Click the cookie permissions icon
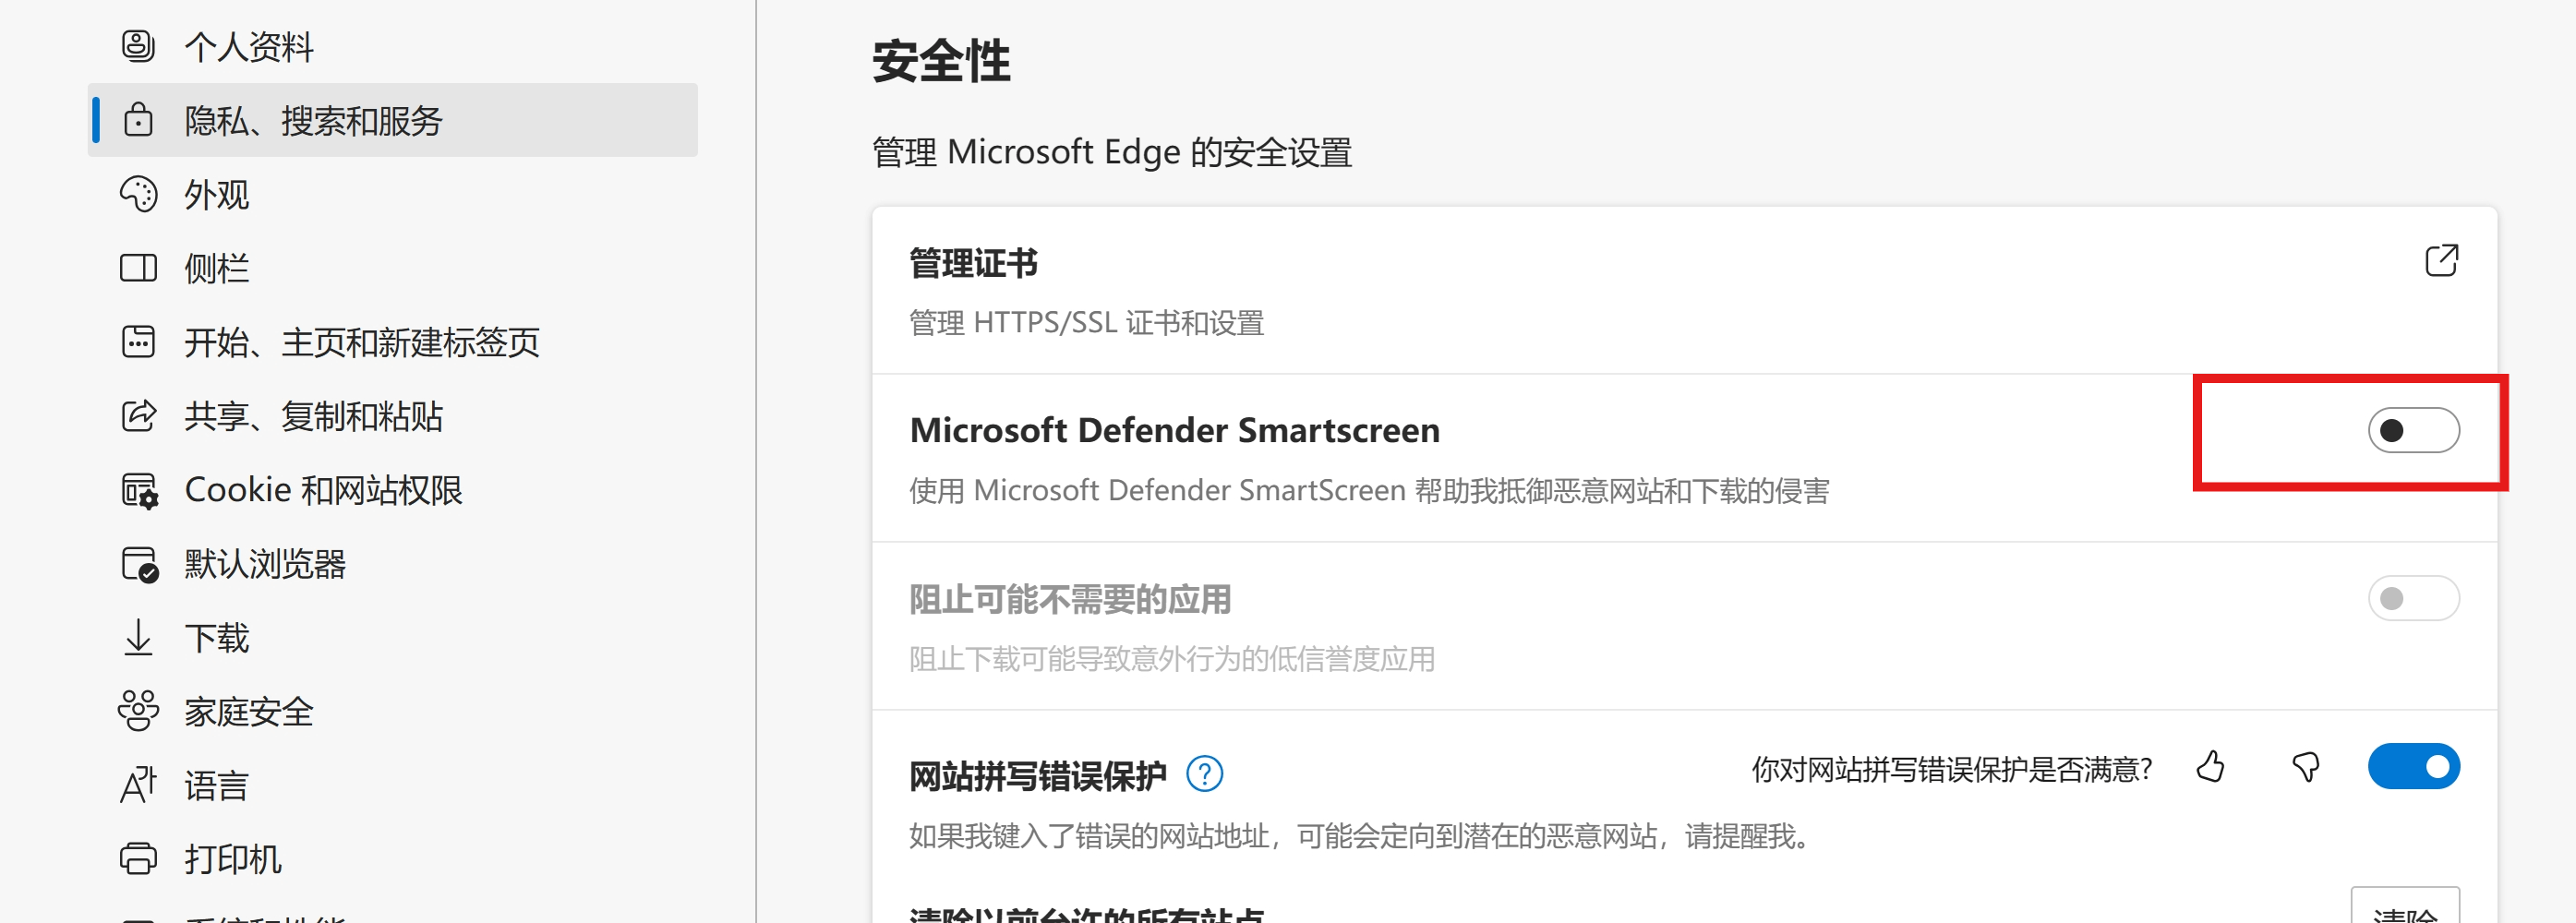2576x923 pixels. (139, 490)
